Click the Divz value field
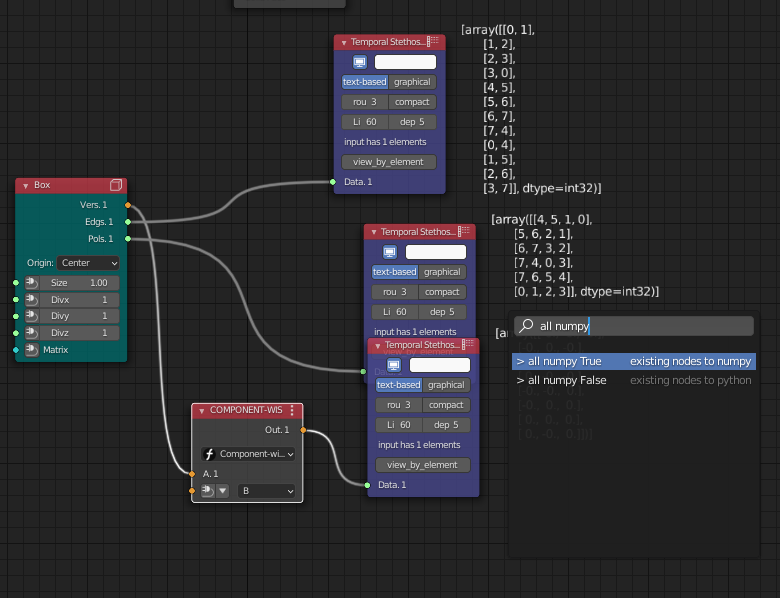780x598 pixels. point(79,333)
